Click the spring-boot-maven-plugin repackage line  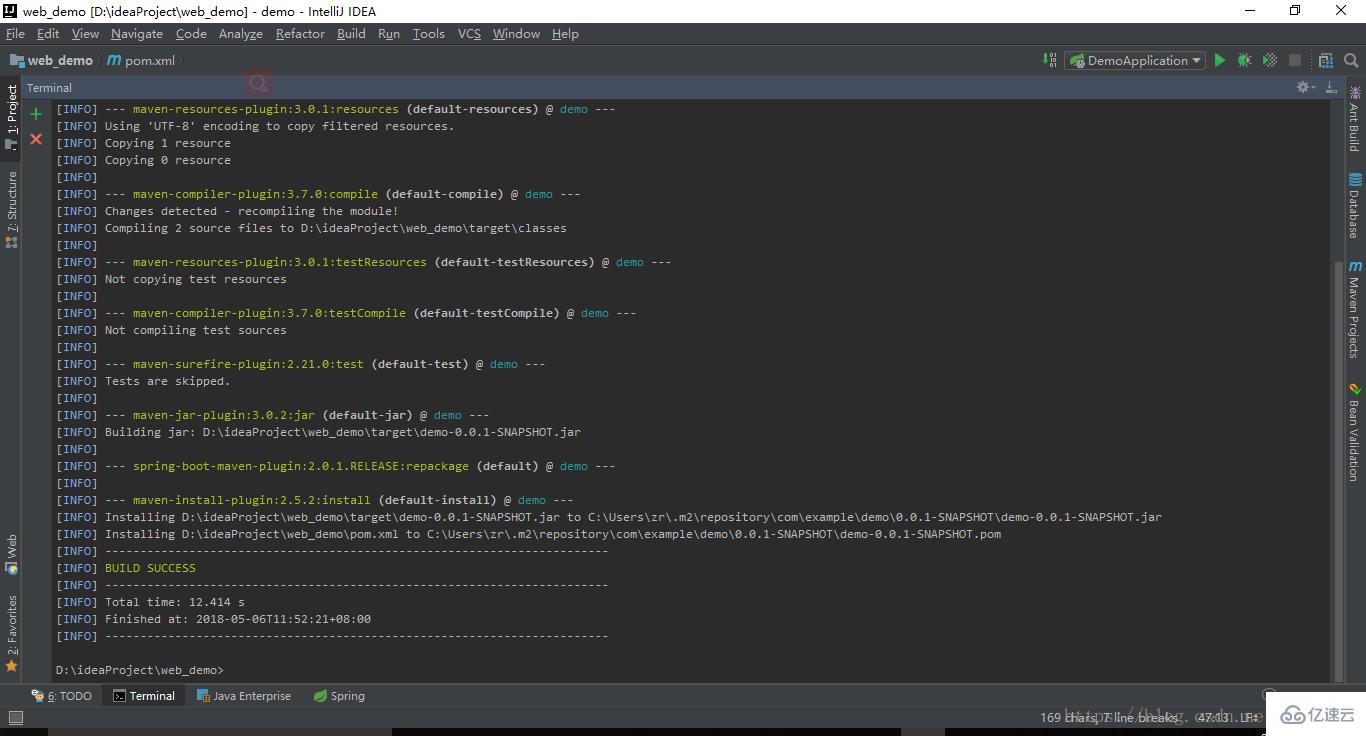(x=336, y=466)
